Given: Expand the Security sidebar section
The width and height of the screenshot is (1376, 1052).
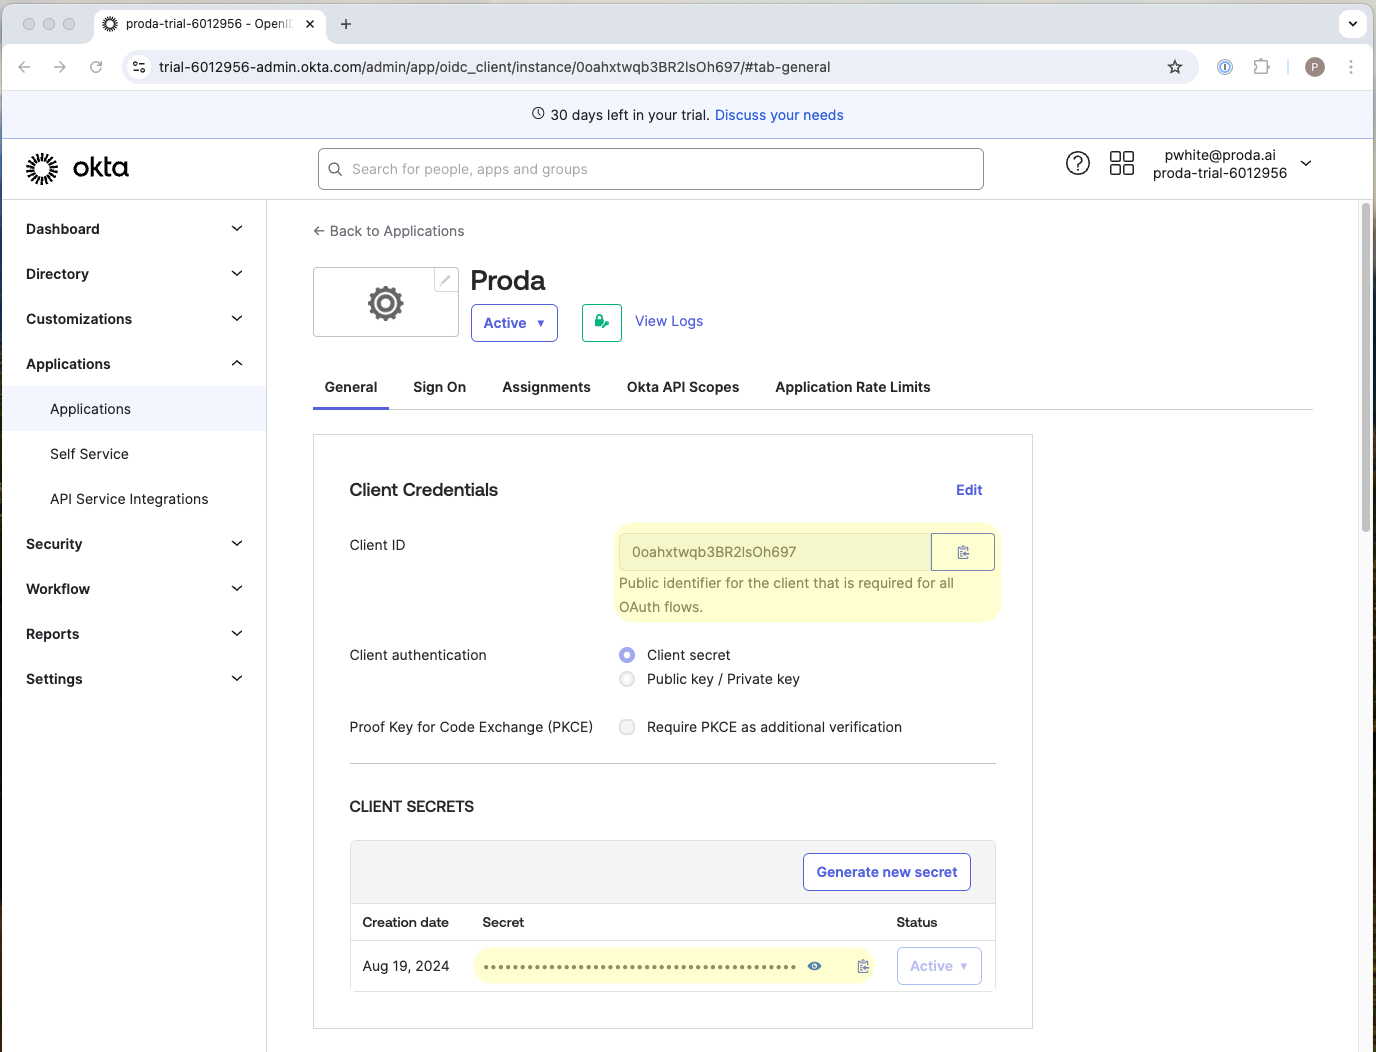Looking at the screenshot, I should pyautogui.click(x=133, y=544).
